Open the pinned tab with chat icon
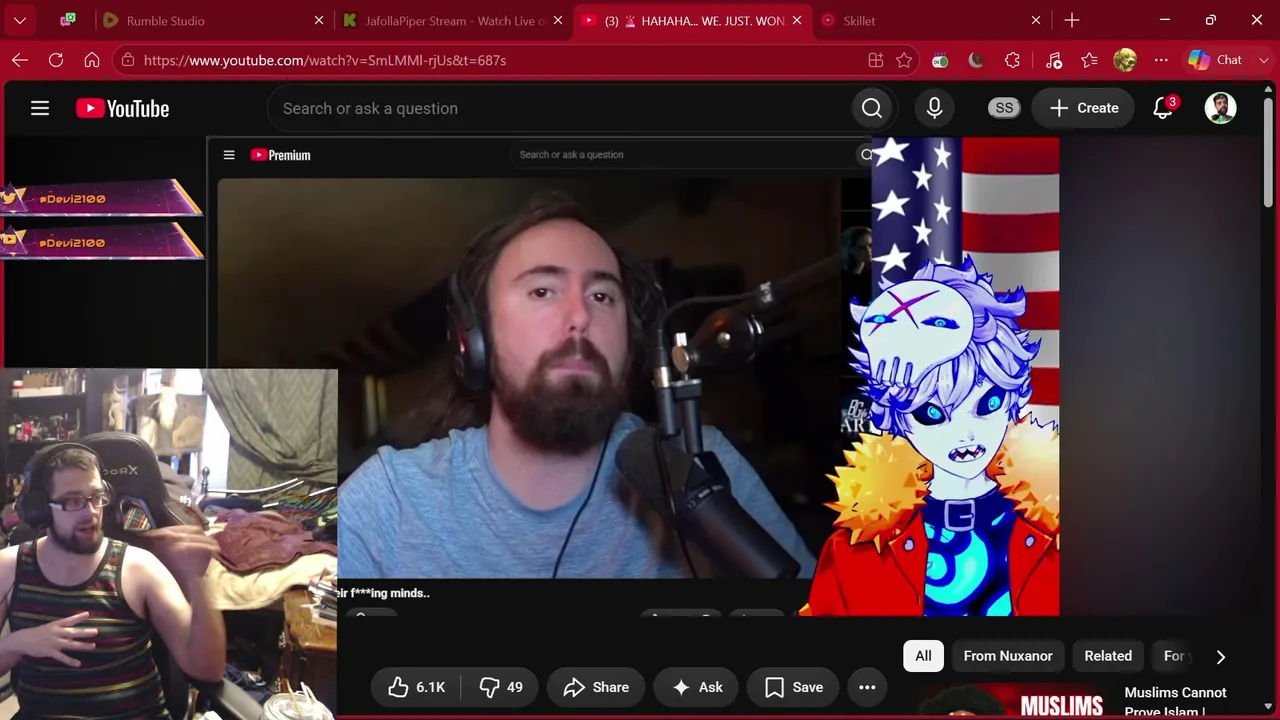The width and height of the screenshot is (1280, 720). click(68, 20)
